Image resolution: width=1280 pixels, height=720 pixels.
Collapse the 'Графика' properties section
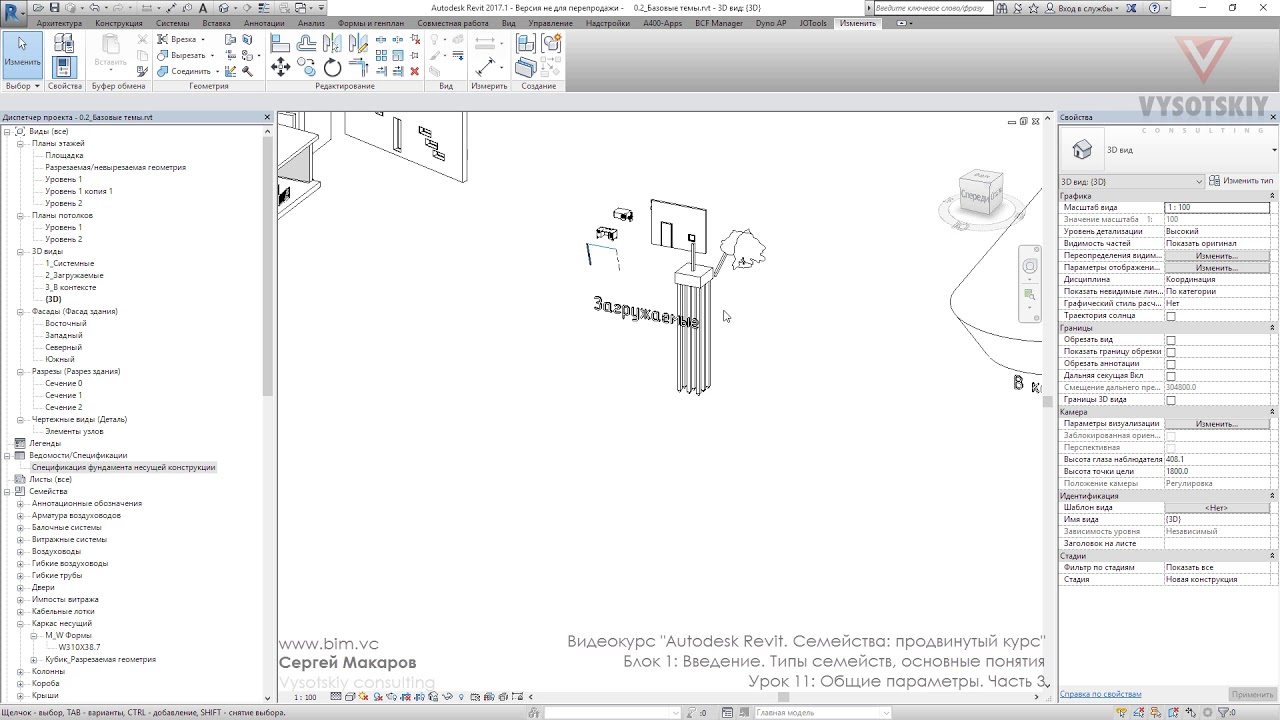[1273, 196]
